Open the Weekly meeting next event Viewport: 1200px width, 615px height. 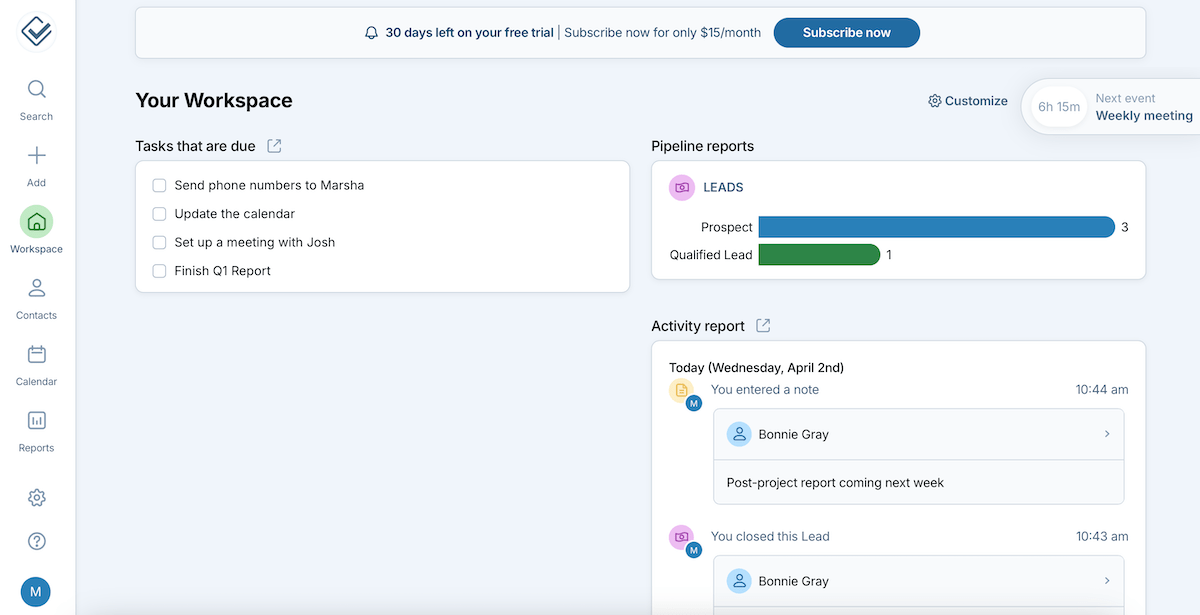point(1143,116)
